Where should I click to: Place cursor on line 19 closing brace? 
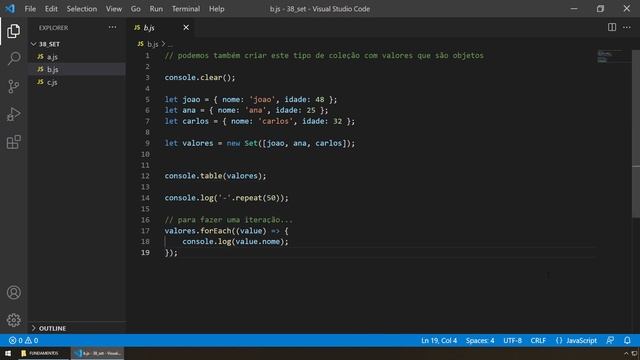167,253
